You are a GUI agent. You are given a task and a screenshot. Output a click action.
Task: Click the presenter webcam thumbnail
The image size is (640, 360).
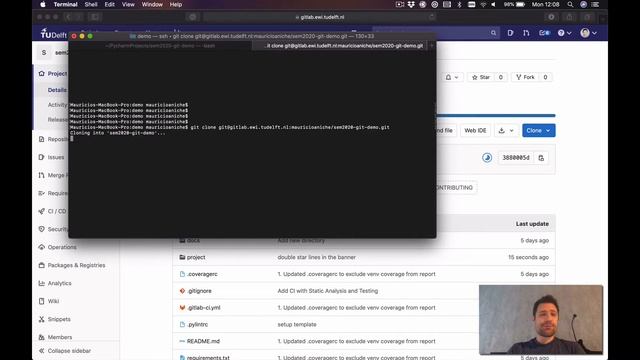541,320
